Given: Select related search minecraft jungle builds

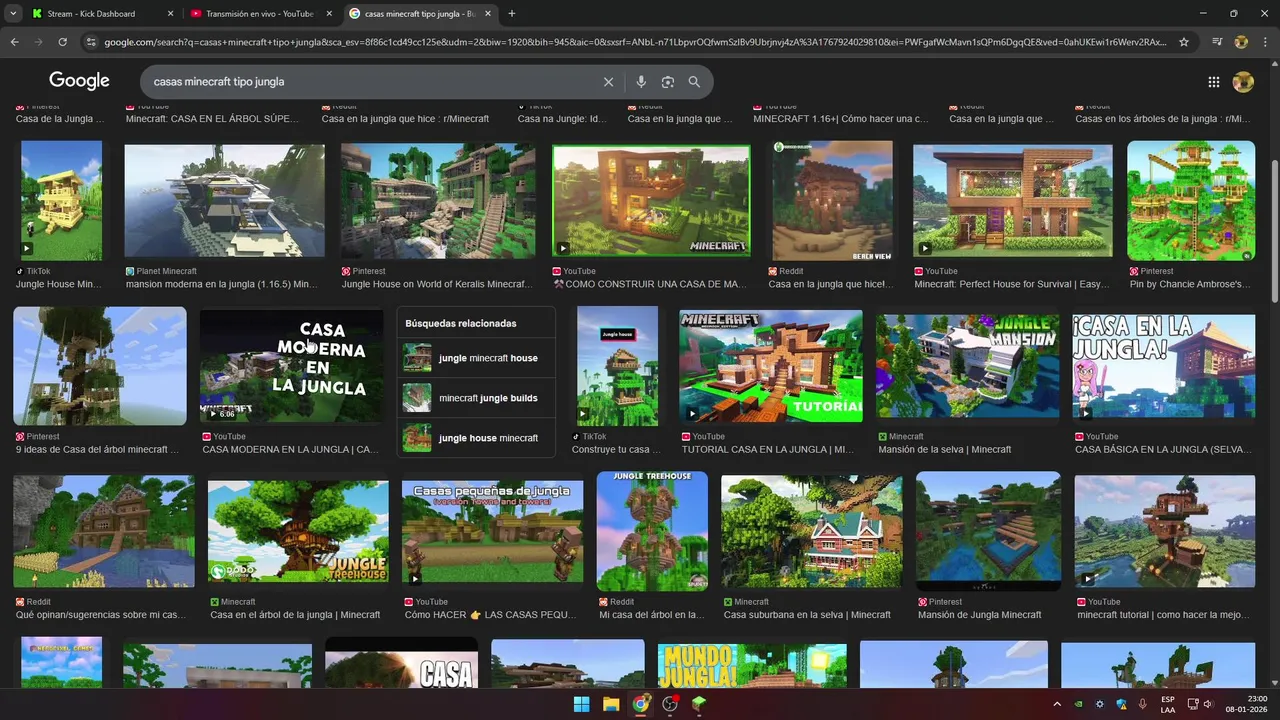Looking at the screenshot, I should coord(476,398).
